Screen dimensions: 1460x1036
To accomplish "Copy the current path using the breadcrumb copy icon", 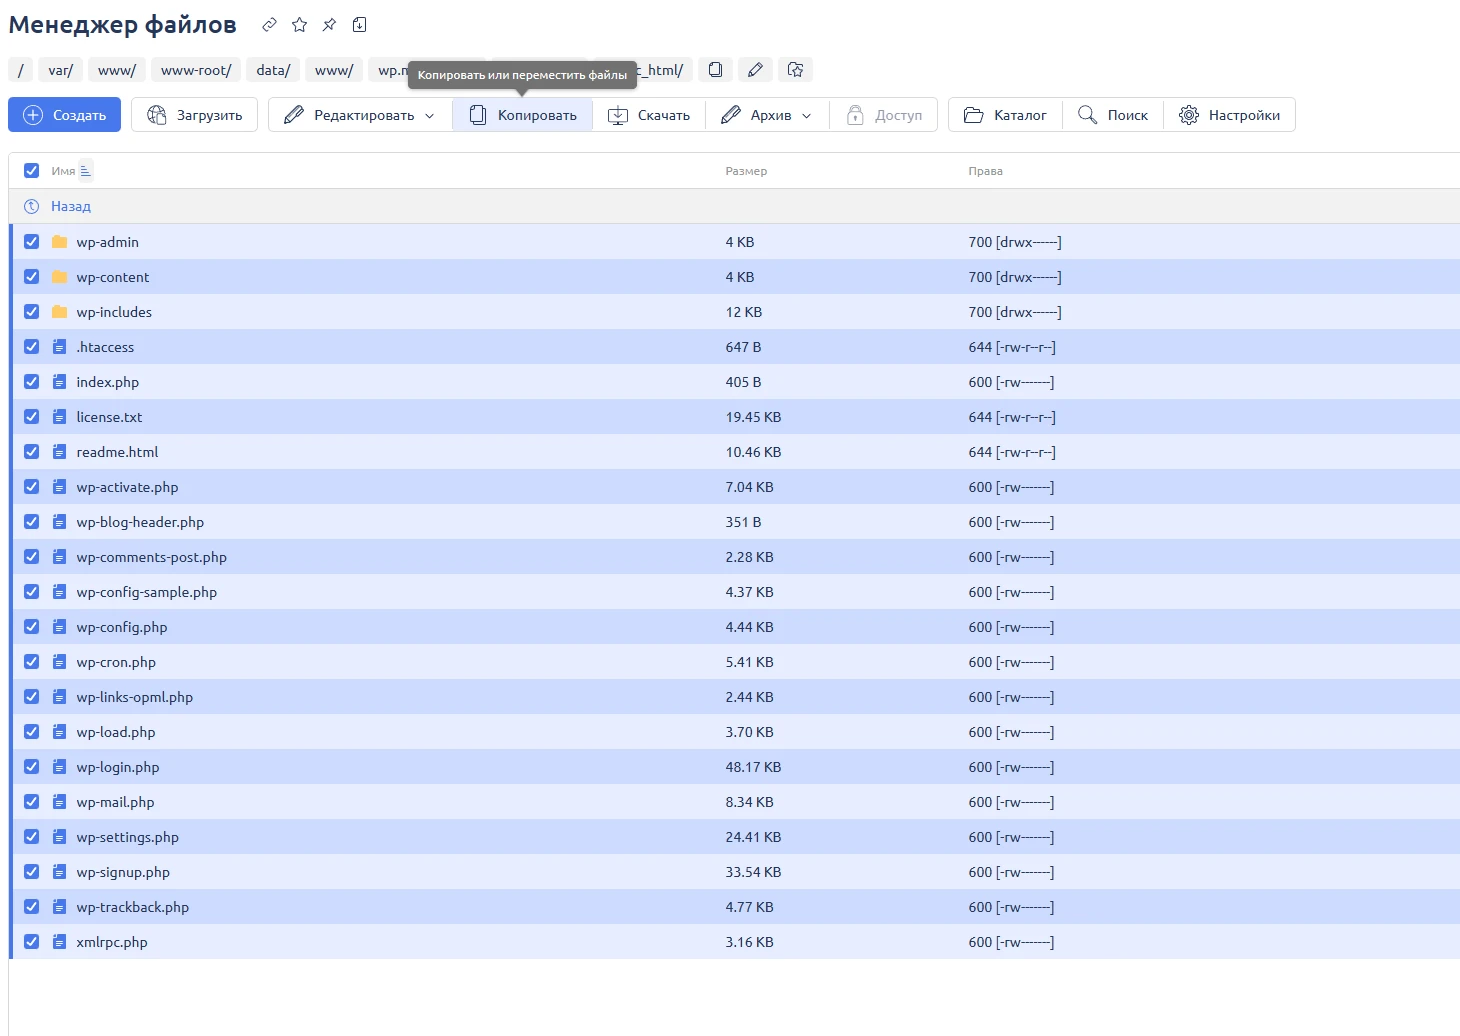I will click(715, 70).
